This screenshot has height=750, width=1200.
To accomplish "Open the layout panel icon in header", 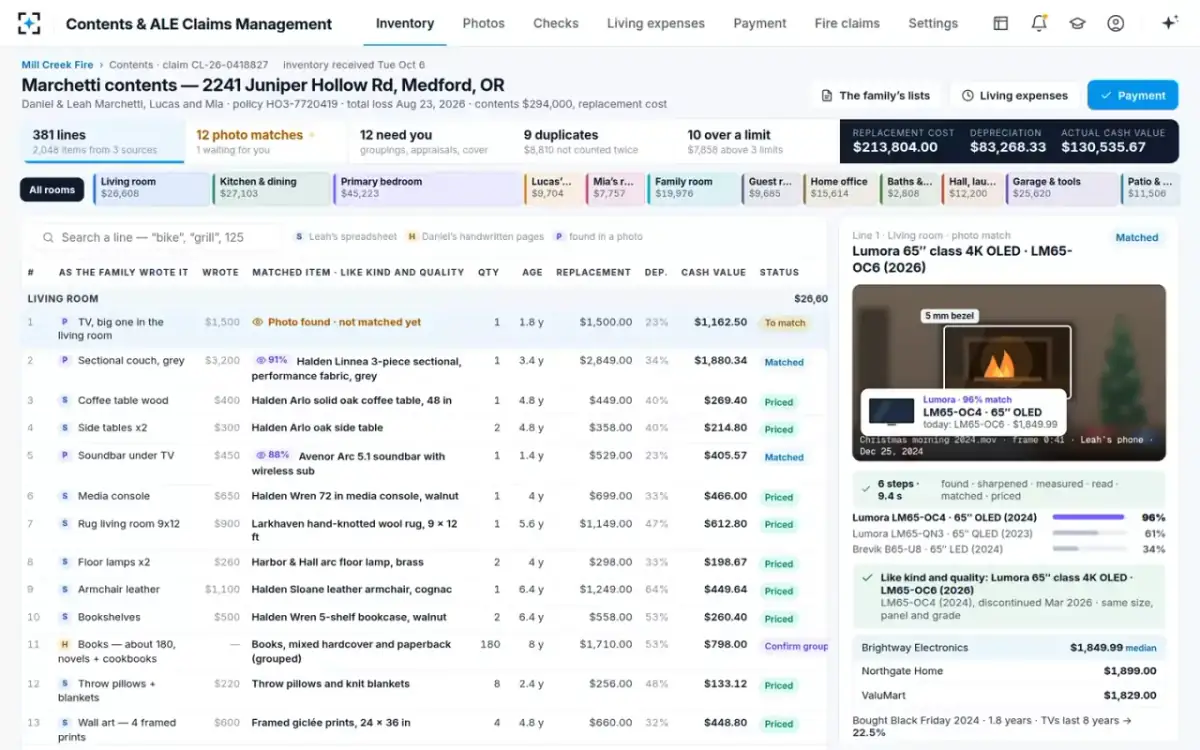I will pyautogui.click(x=1000, y=23).
